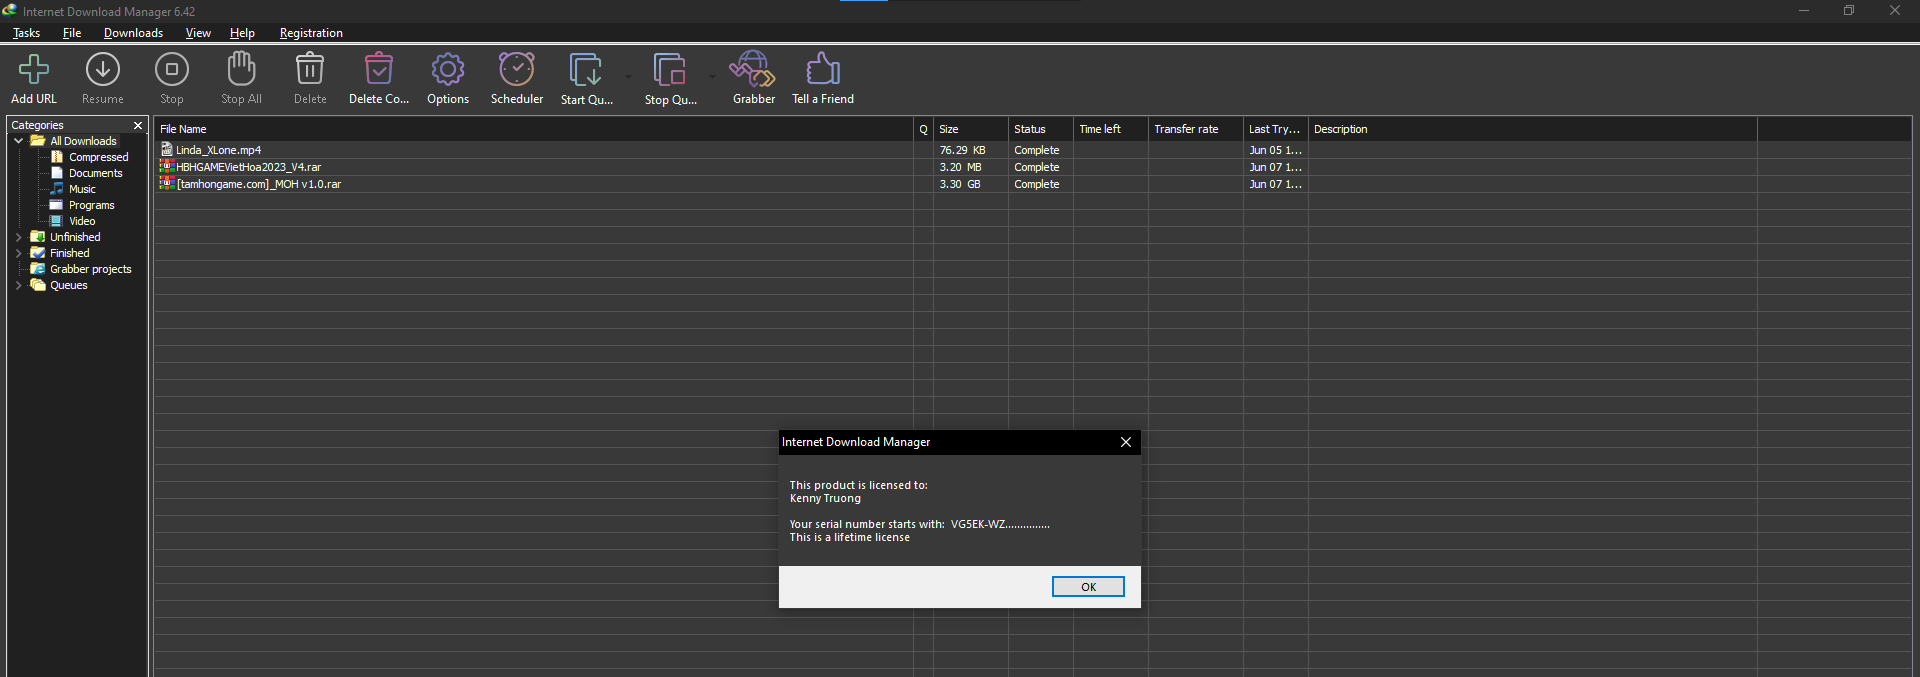Open the Downloads menu

[133, 33]
